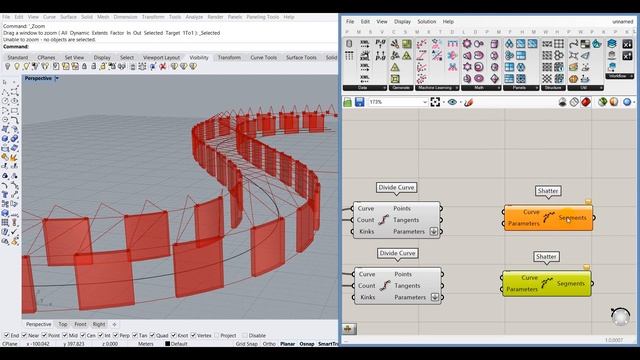The image size is (640, 360).
Task: Click the compass navigation widget on Grasshopper canvas
Action: [620, 317]
